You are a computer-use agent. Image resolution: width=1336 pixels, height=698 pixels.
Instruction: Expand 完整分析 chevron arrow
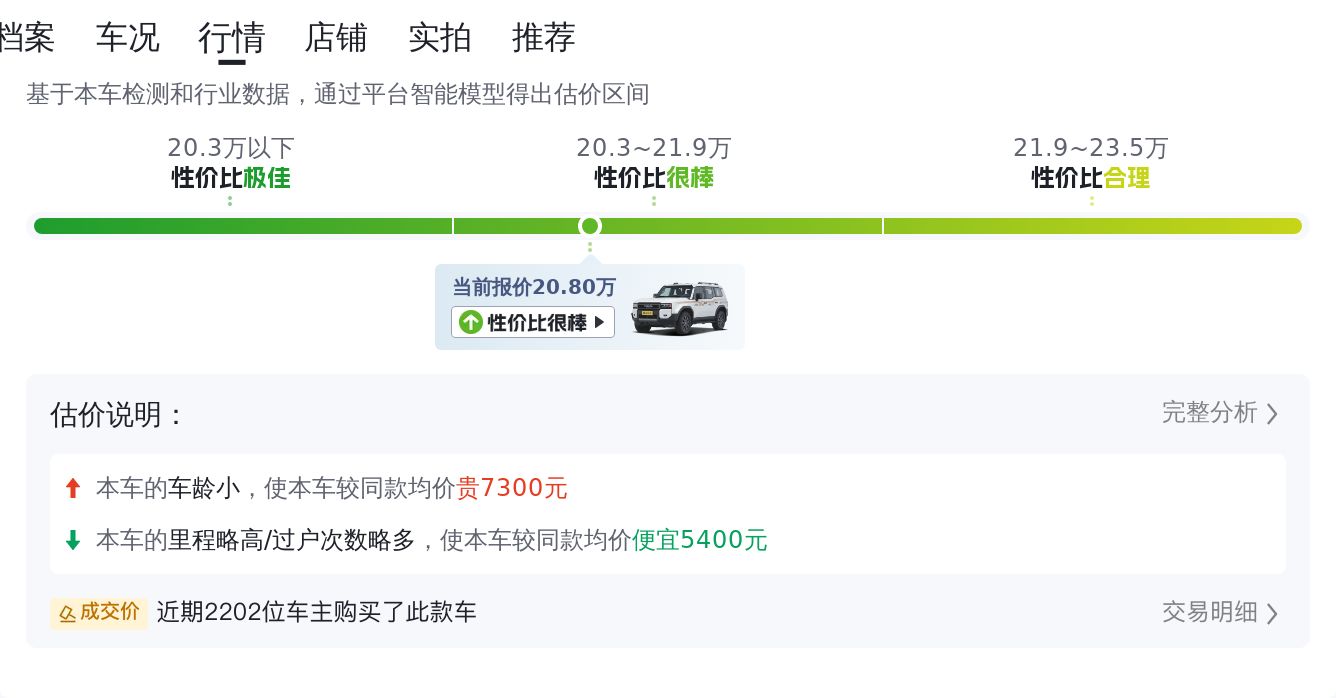pos(1272,414)
